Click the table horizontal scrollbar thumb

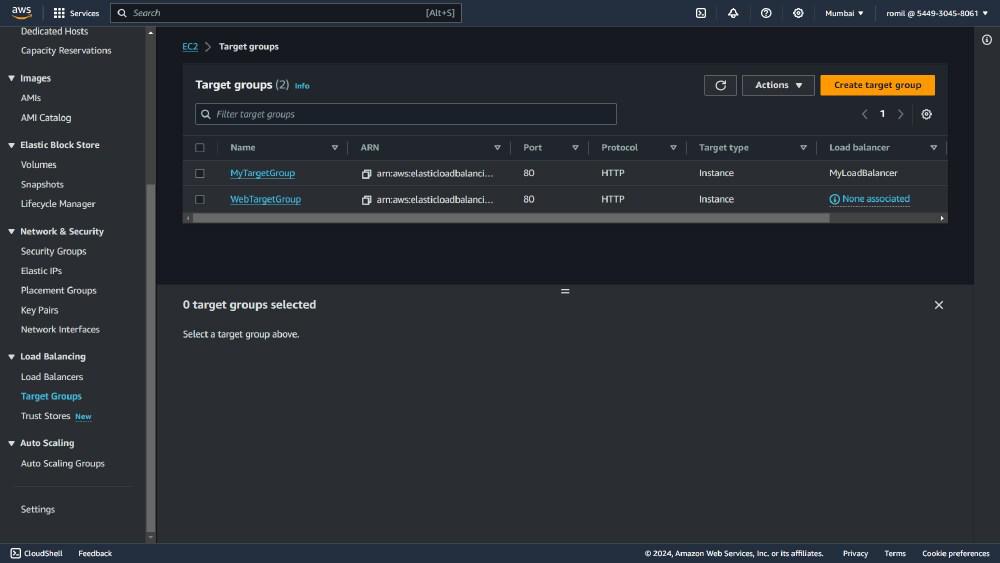pos(511,218)
